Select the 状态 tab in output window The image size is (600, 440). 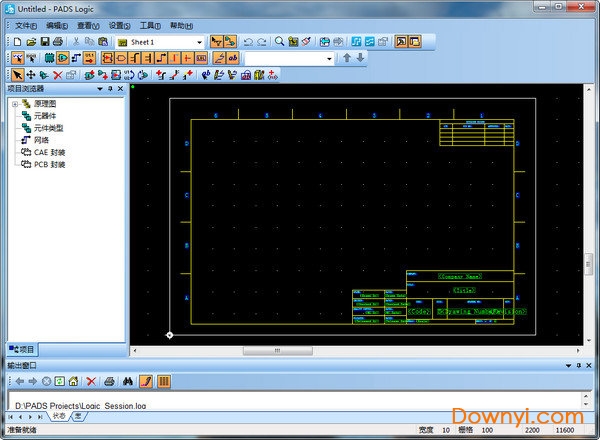click(x=58, y=416)
